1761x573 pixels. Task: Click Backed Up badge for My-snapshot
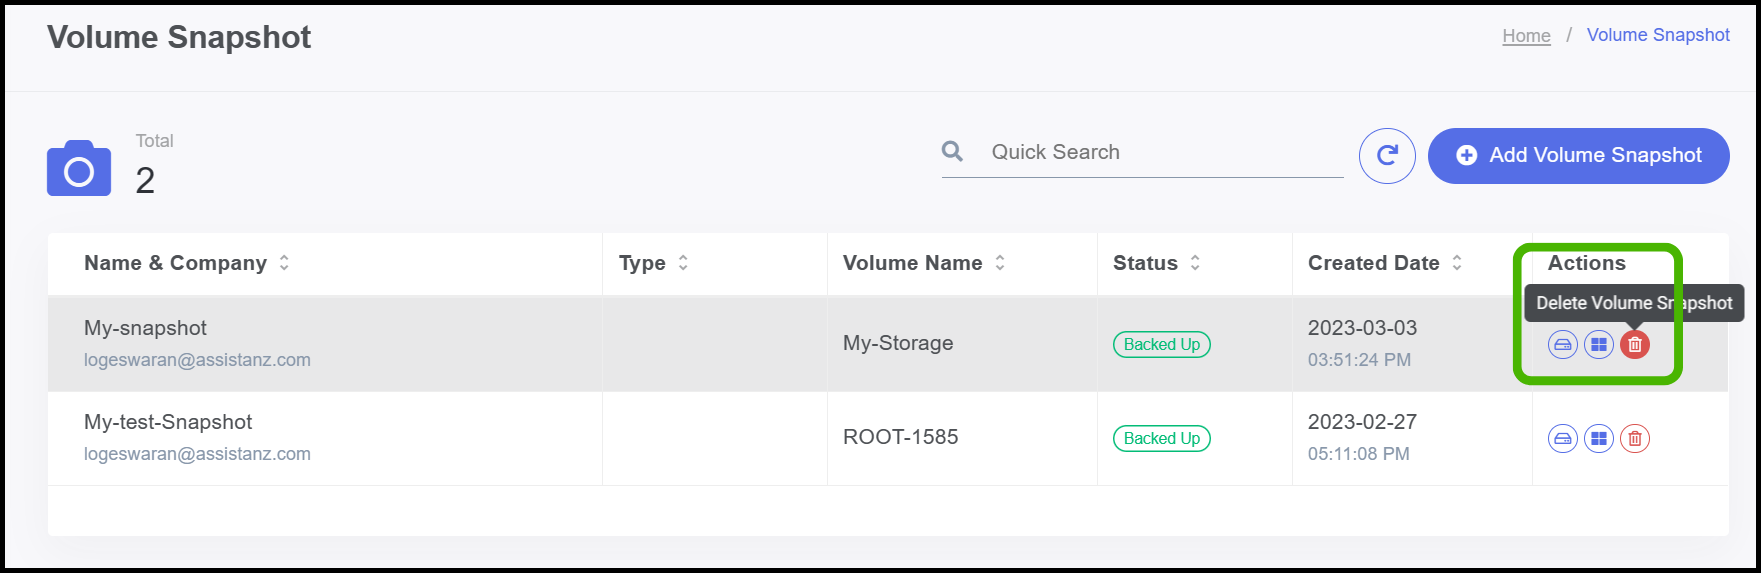(x=1162, y=345)
